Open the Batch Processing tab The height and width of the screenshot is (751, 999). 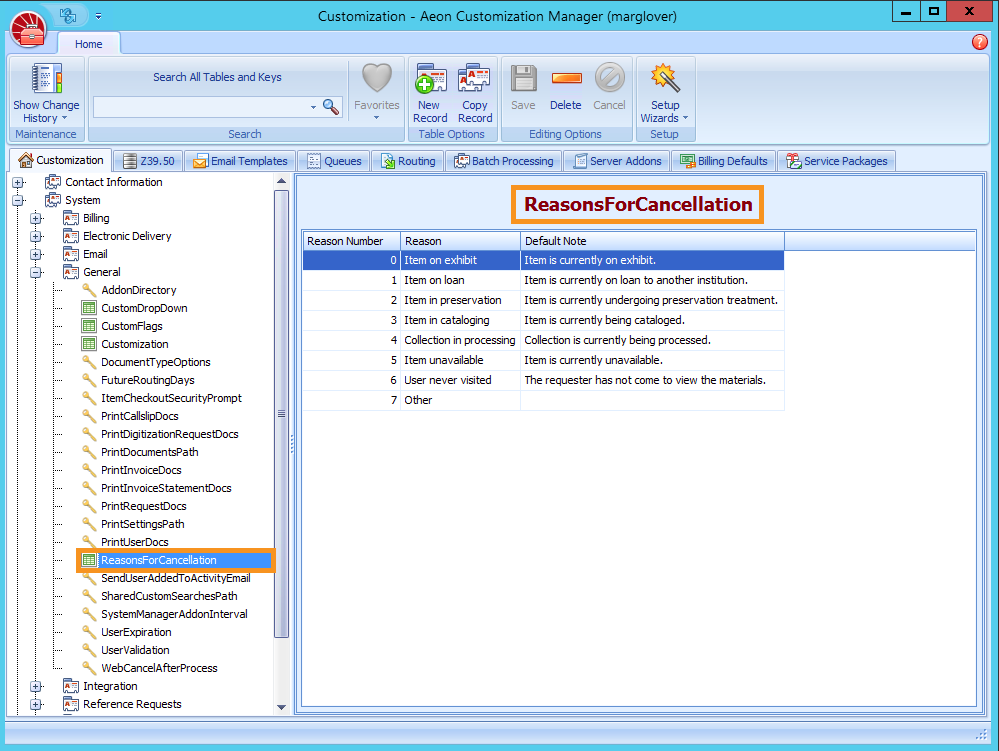click(x=503, y=160)
